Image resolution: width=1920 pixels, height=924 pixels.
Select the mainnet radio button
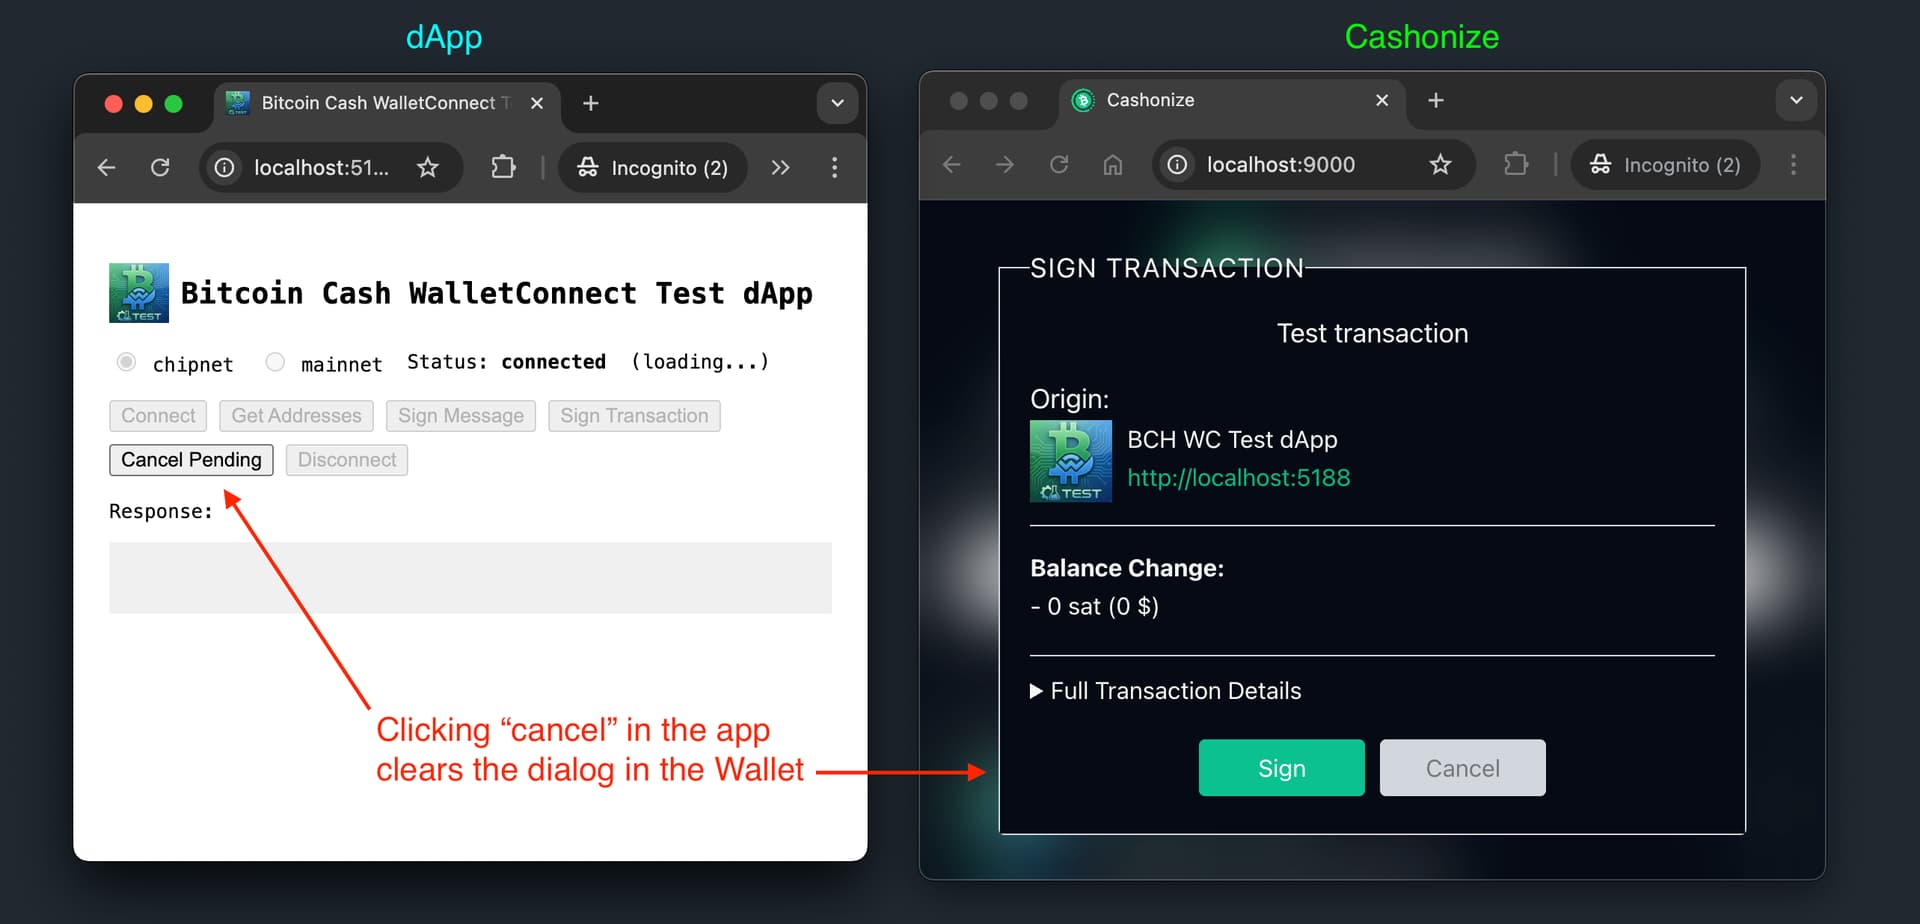[x=275, y=362]
